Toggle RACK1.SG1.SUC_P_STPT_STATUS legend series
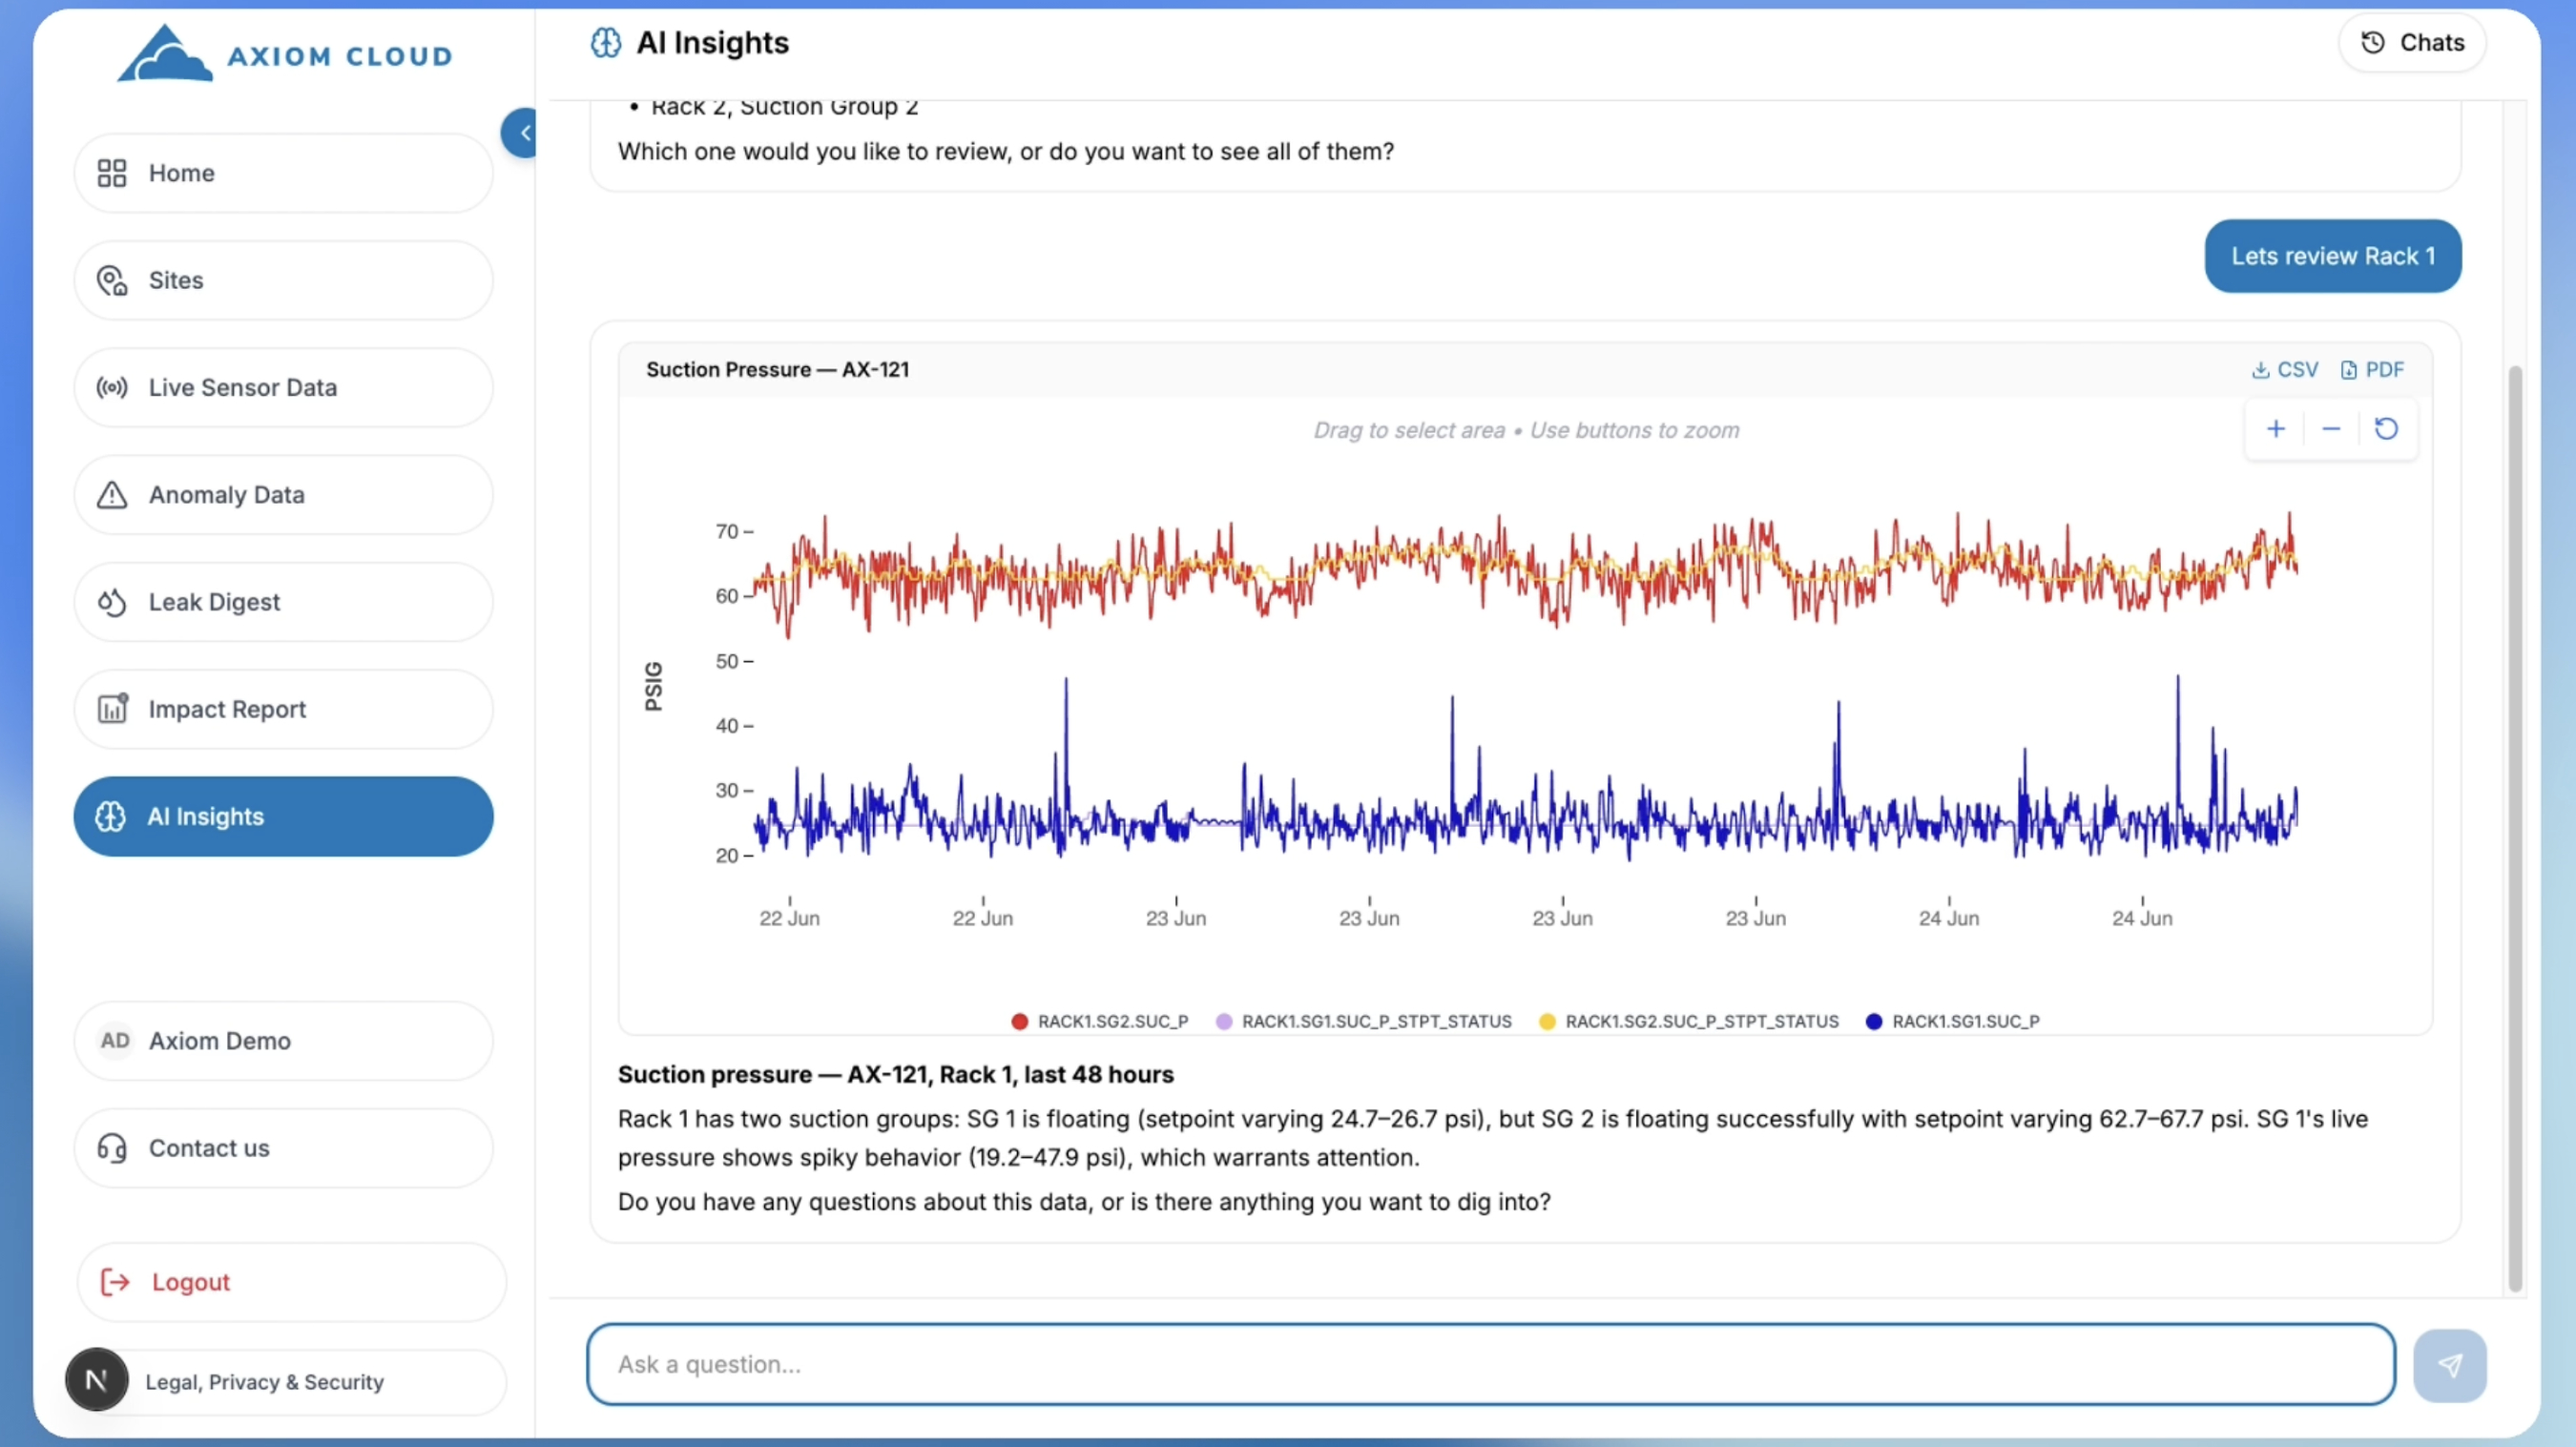Image resolution: width=2576 pixels, height=1447 pixels. point(1364,1022)
